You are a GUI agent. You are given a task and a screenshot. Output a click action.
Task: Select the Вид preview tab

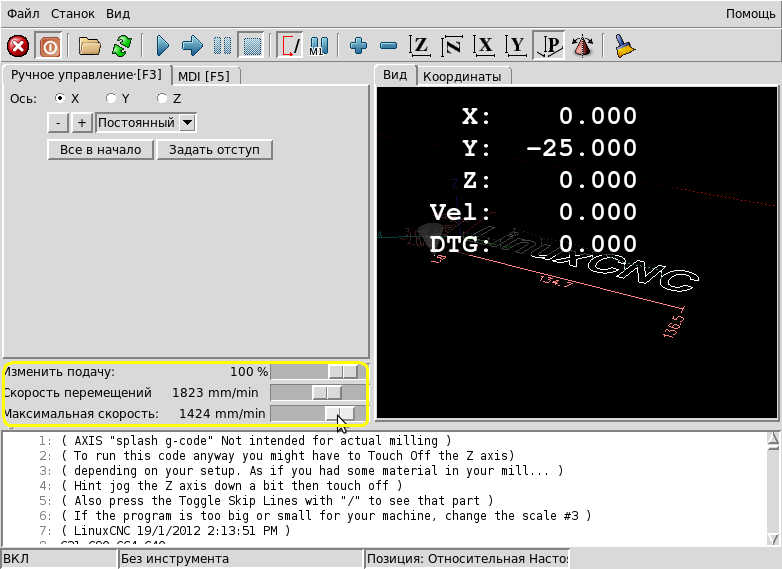pos(395,75)
